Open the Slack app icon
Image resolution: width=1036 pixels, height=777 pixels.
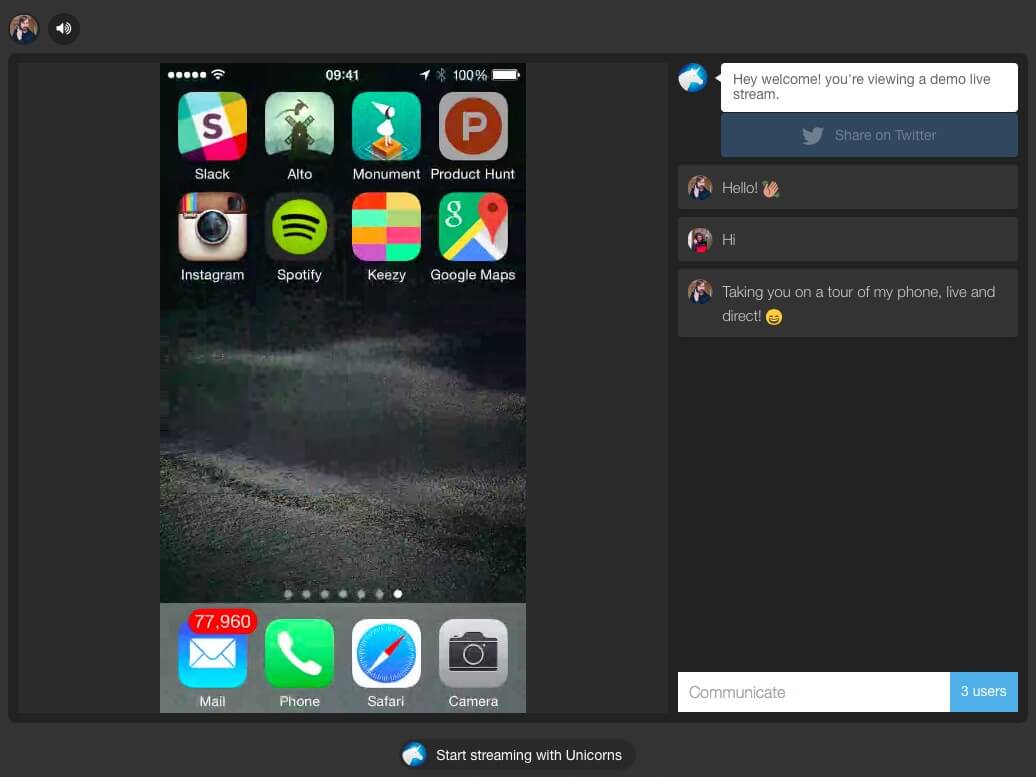tap(212, 126)
